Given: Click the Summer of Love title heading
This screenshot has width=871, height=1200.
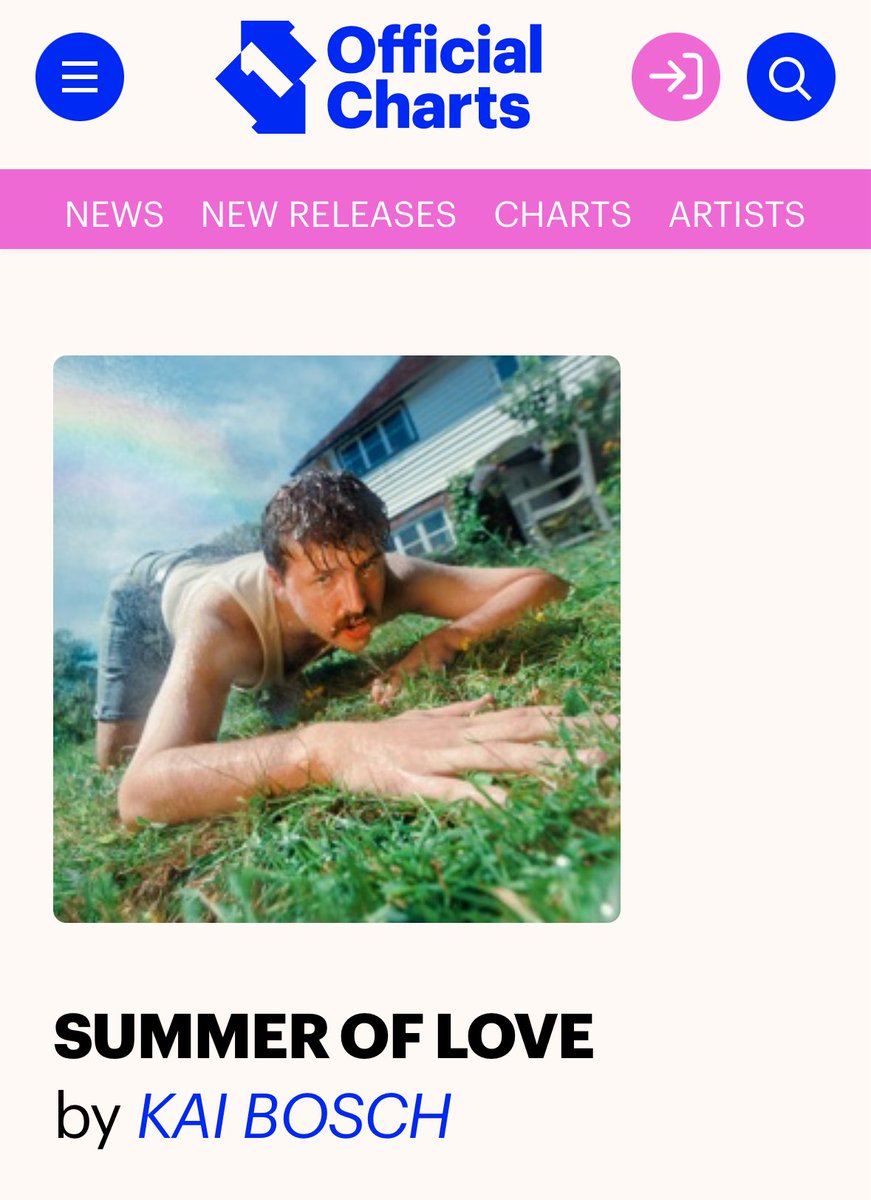Looking at the screenshot, I should pyautogui.click(x=324, y=1037).
